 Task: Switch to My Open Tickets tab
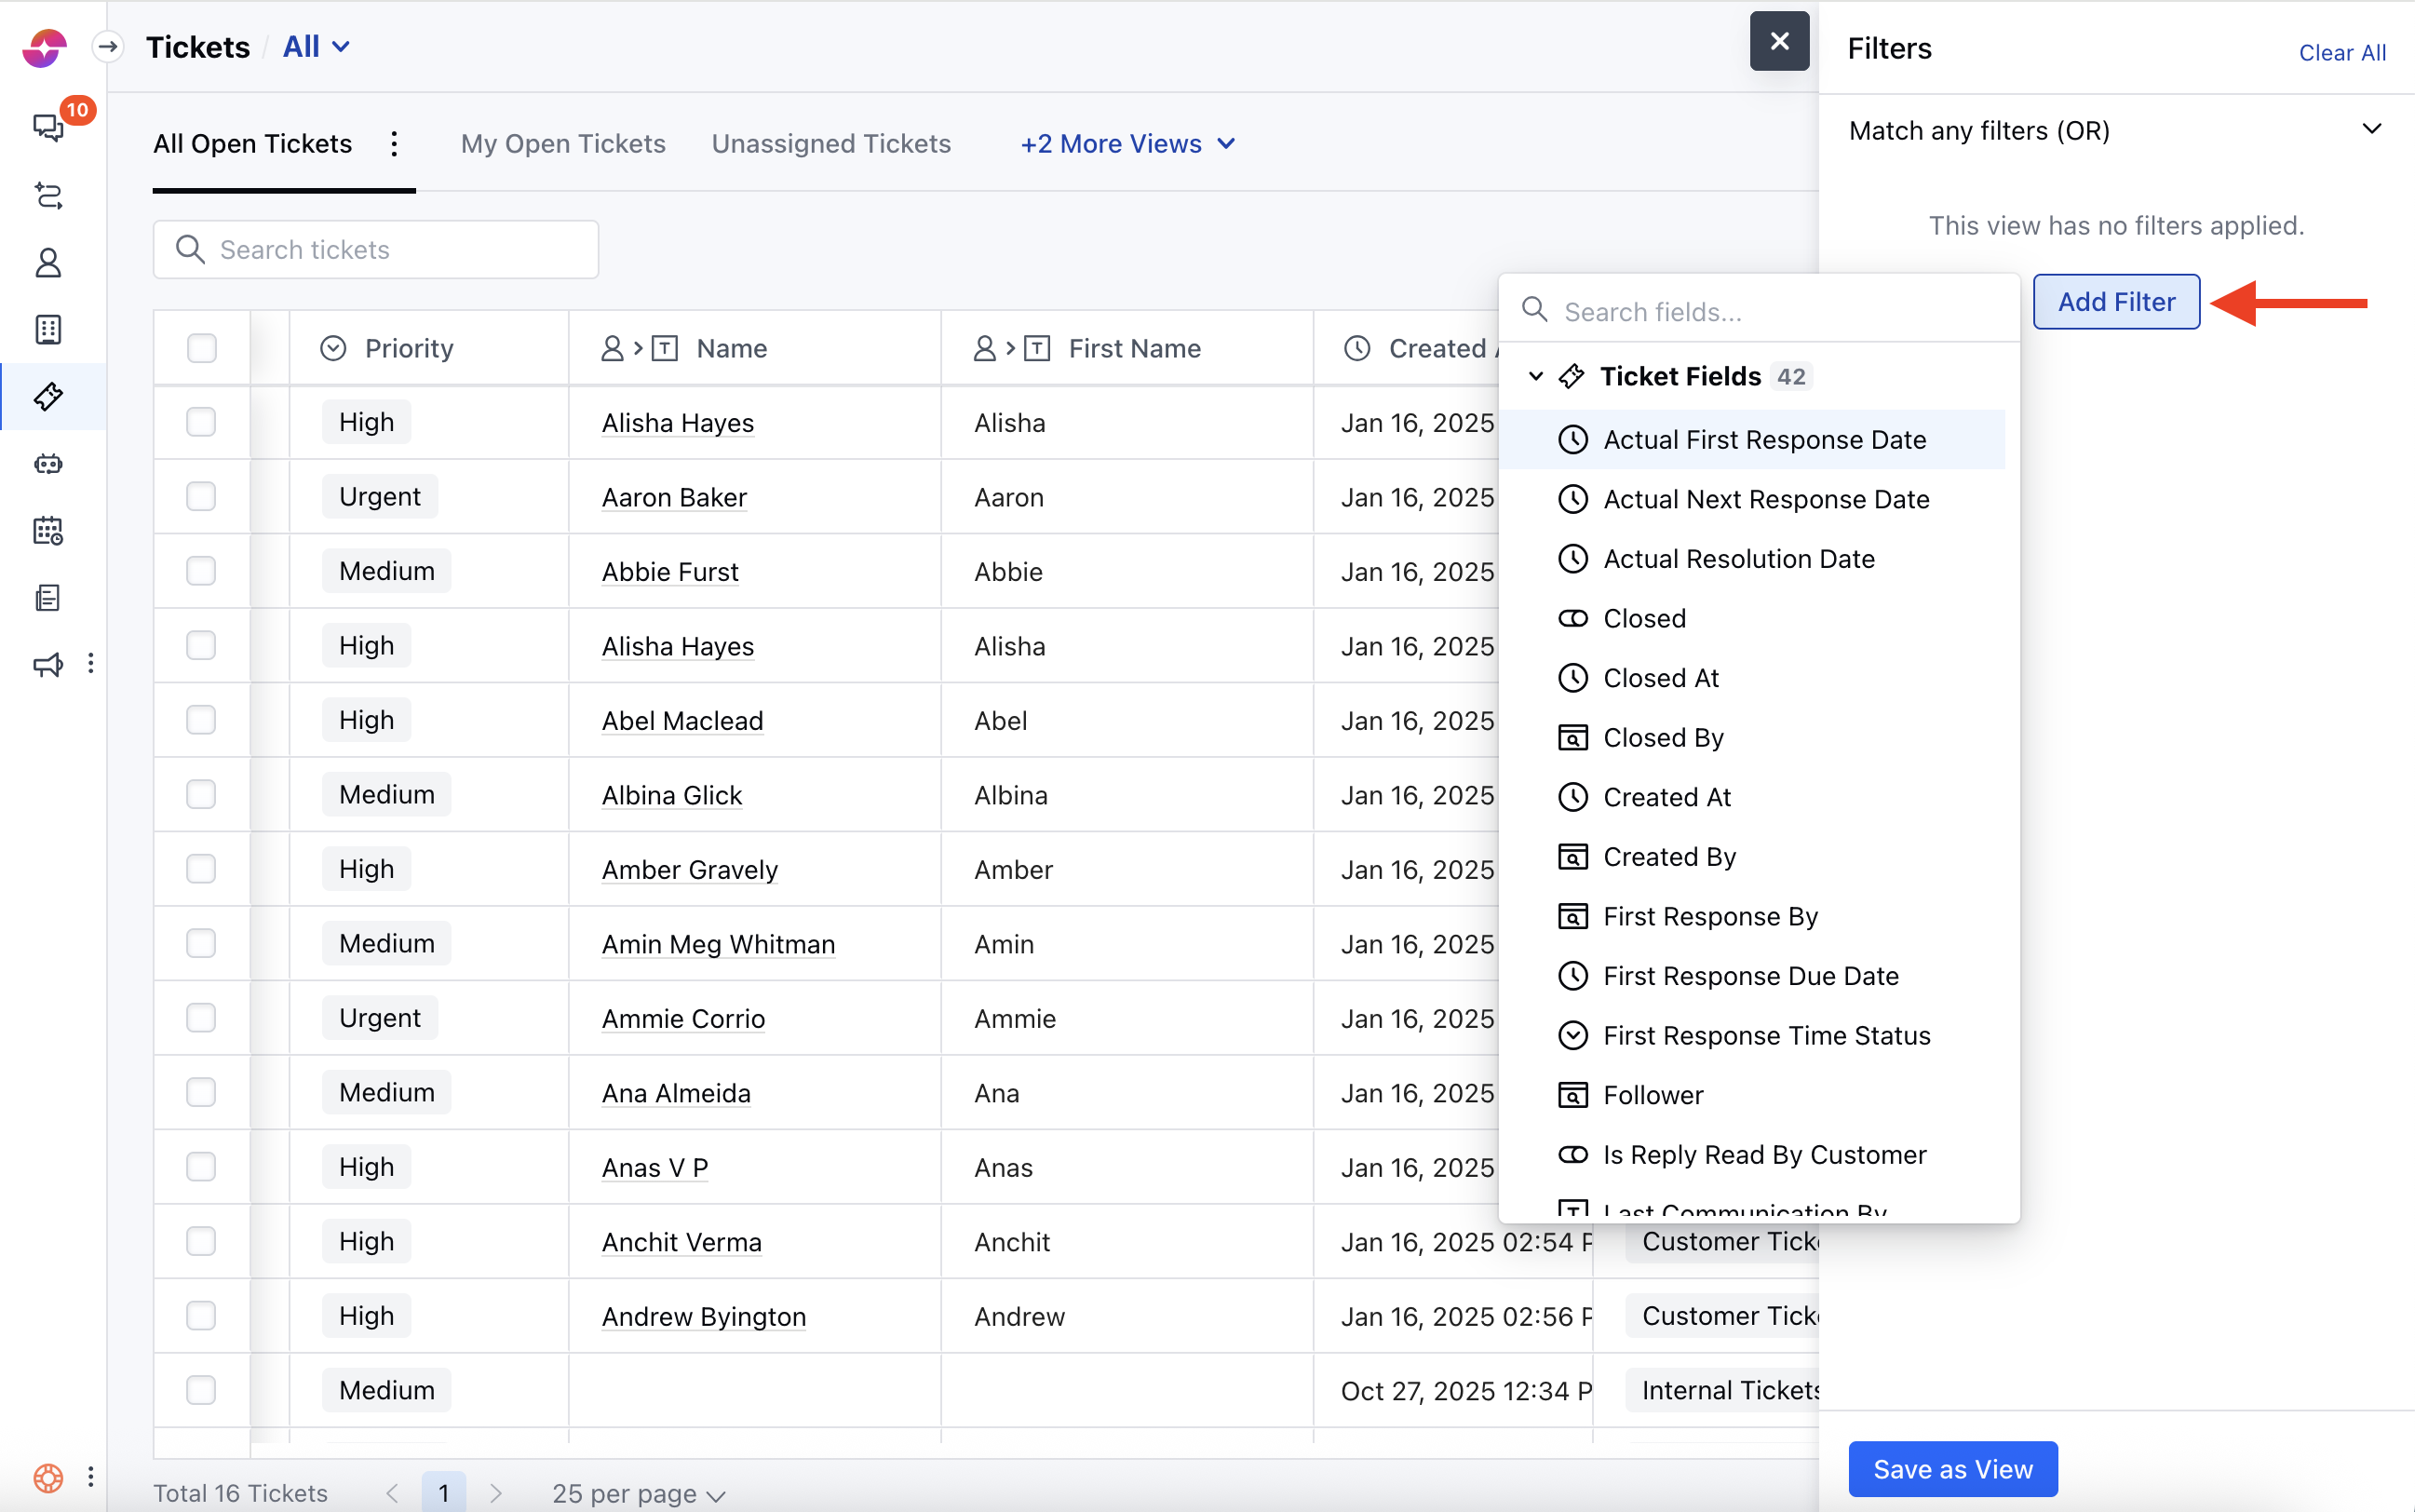[563, 144]
